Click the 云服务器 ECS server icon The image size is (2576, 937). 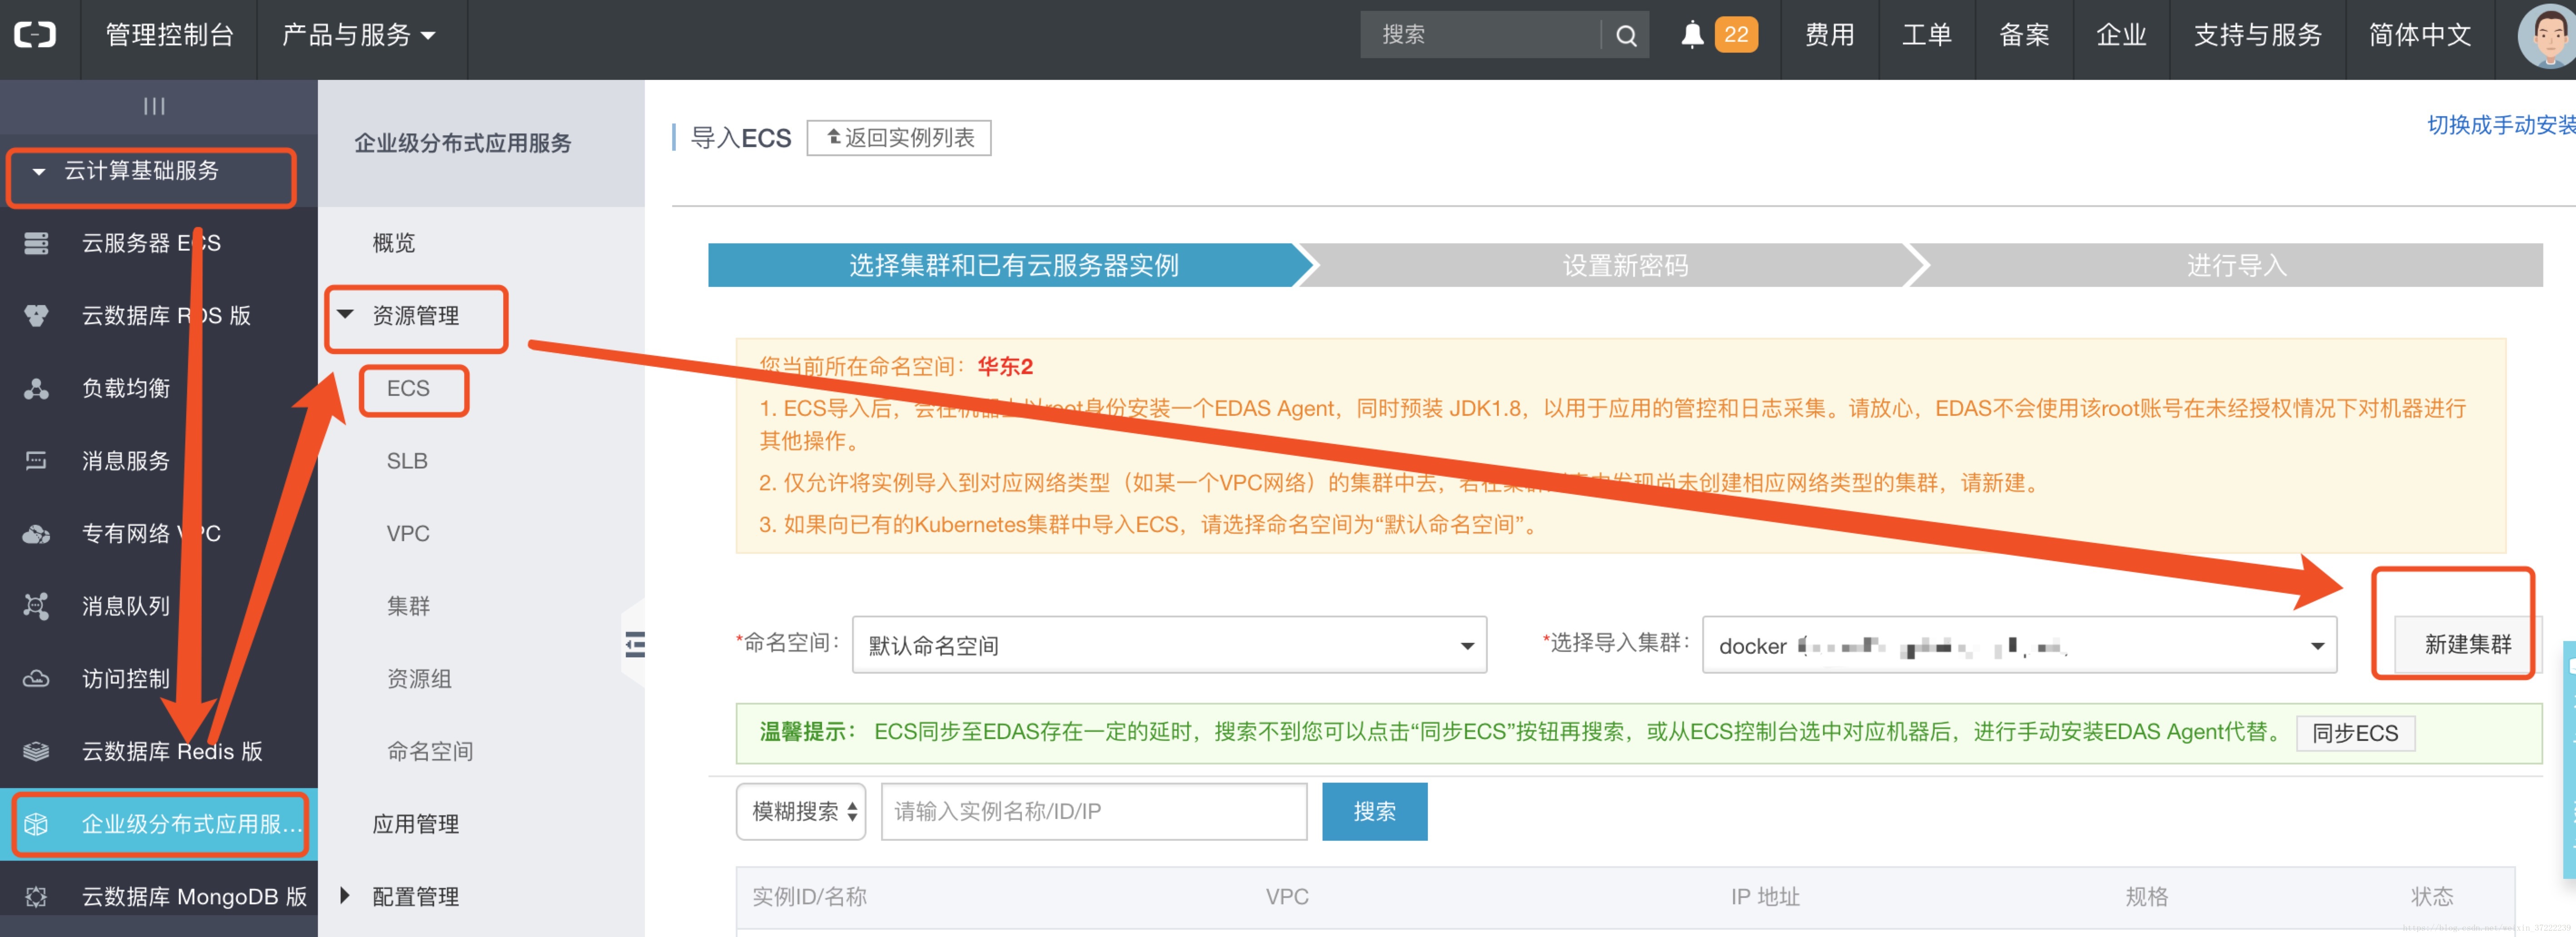click(36, 243)
